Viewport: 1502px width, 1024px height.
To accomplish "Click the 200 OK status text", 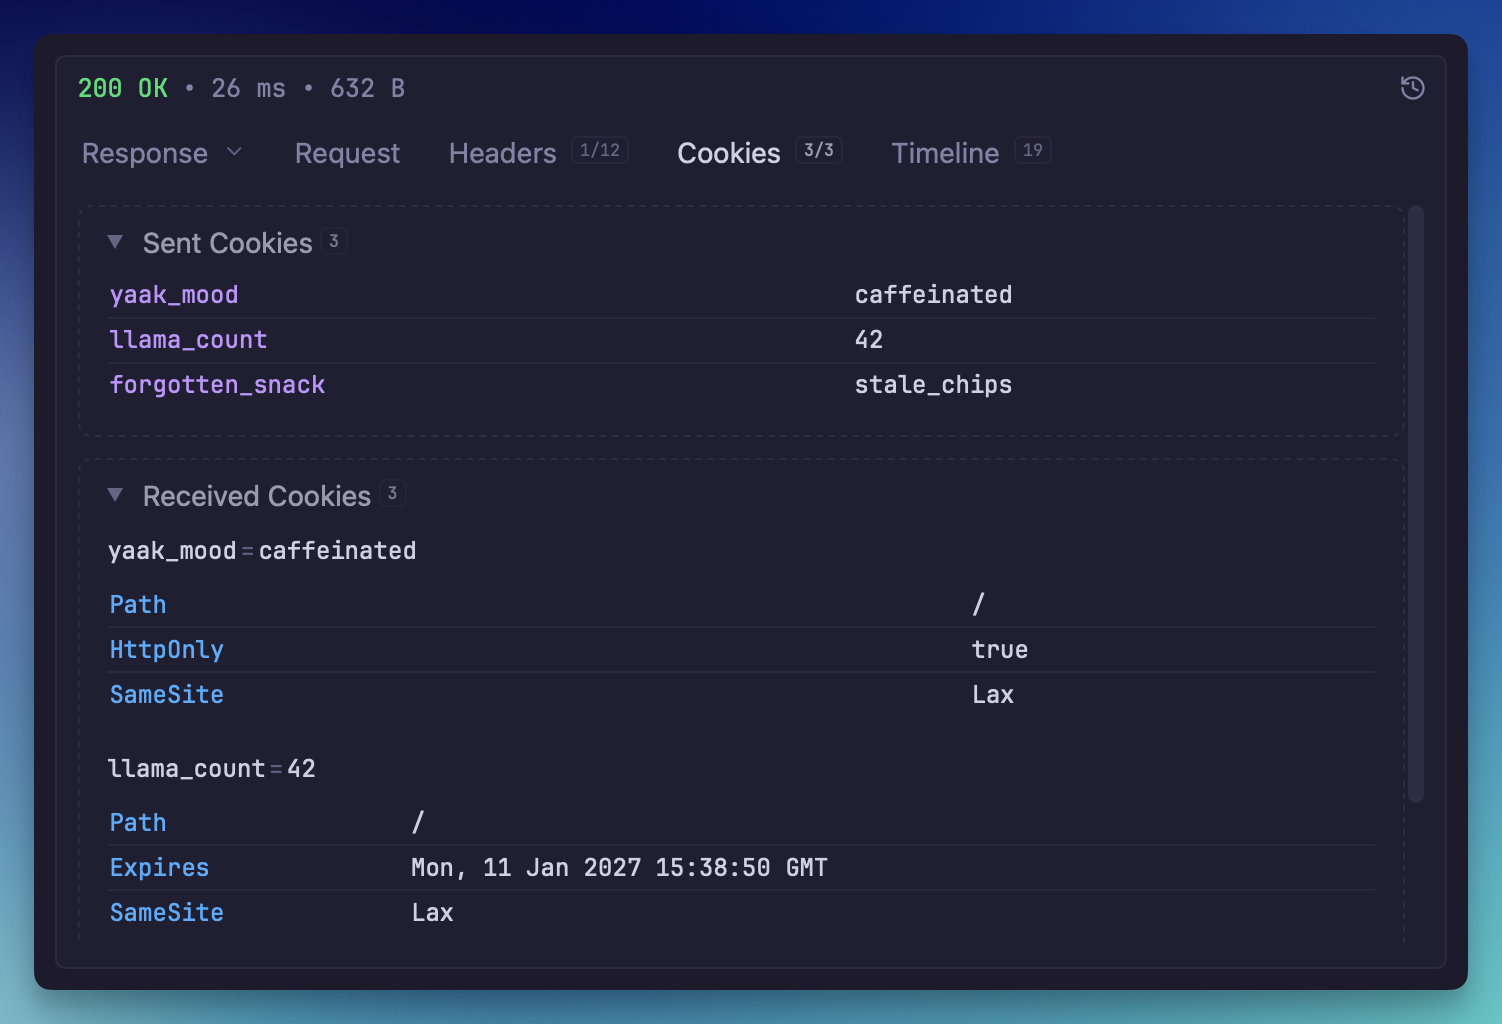I will [123, 88].
